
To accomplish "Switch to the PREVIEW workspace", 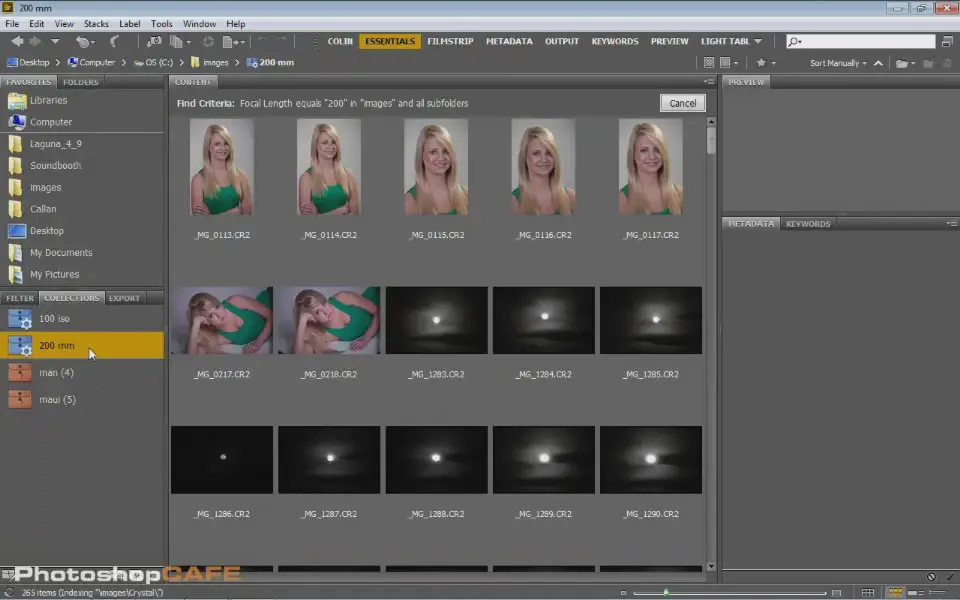I will tap(669, 41).
